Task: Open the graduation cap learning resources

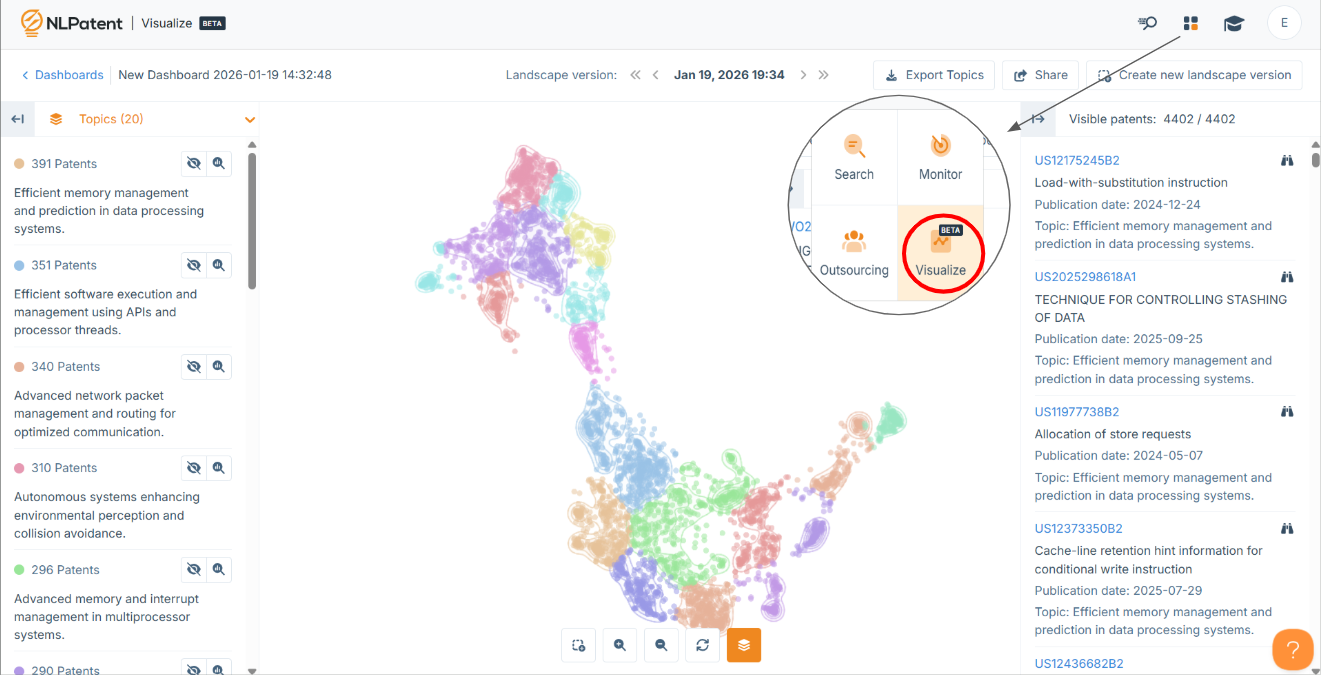Action: (x=1234, y=23)
